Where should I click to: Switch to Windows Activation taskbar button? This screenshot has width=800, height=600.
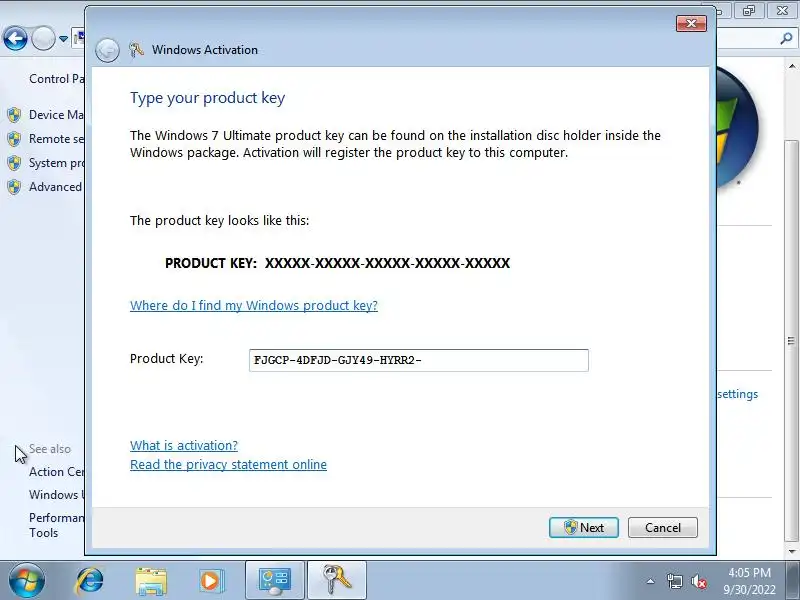coord(337,581)
